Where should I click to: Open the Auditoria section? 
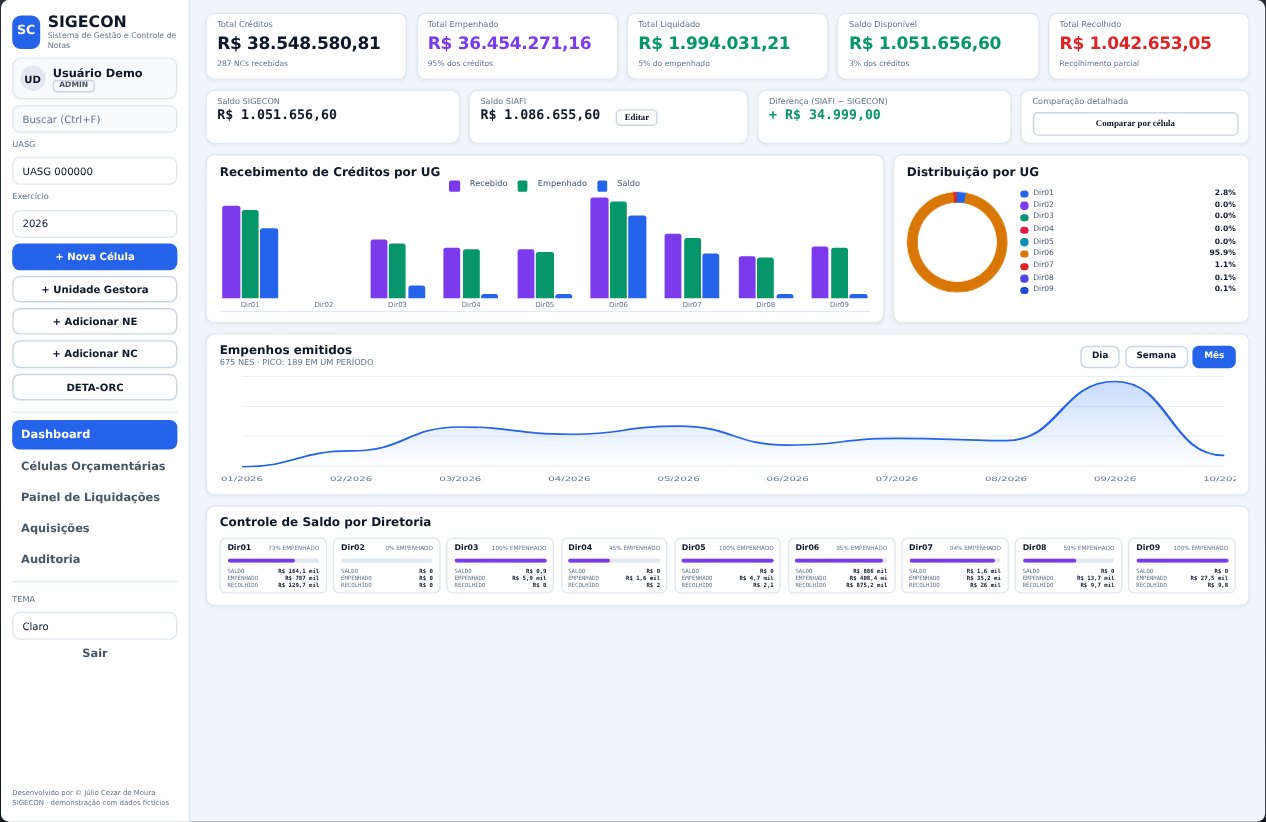[94, 559]
